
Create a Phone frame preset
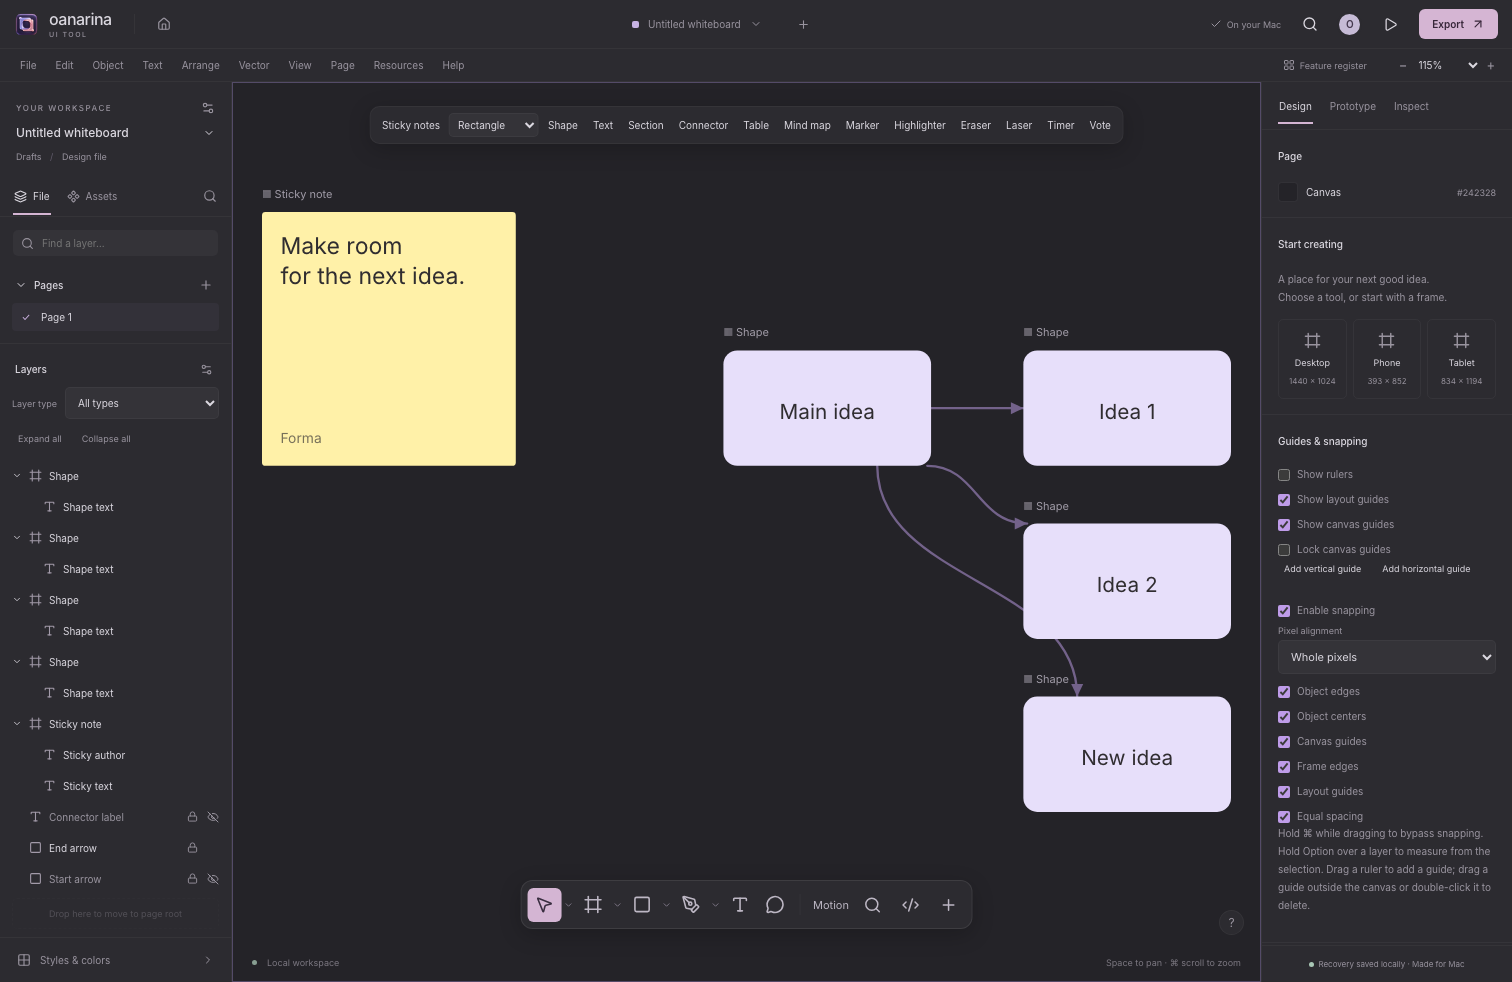[x=1386, y=358]
